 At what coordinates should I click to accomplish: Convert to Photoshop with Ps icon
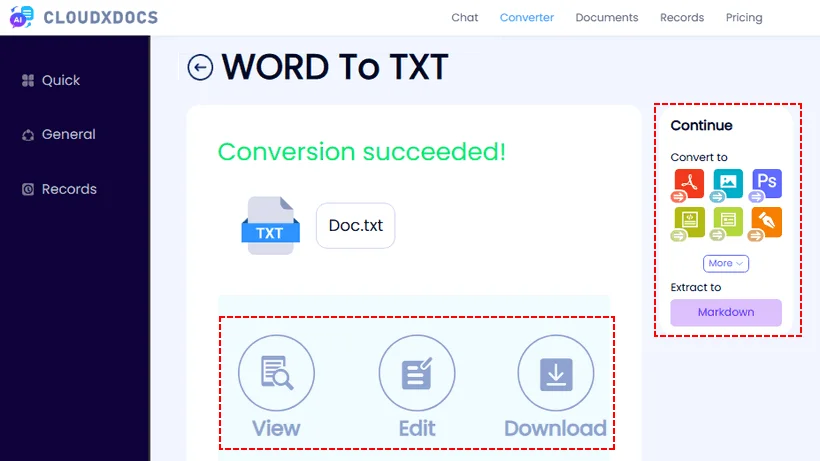coord(766,184)
